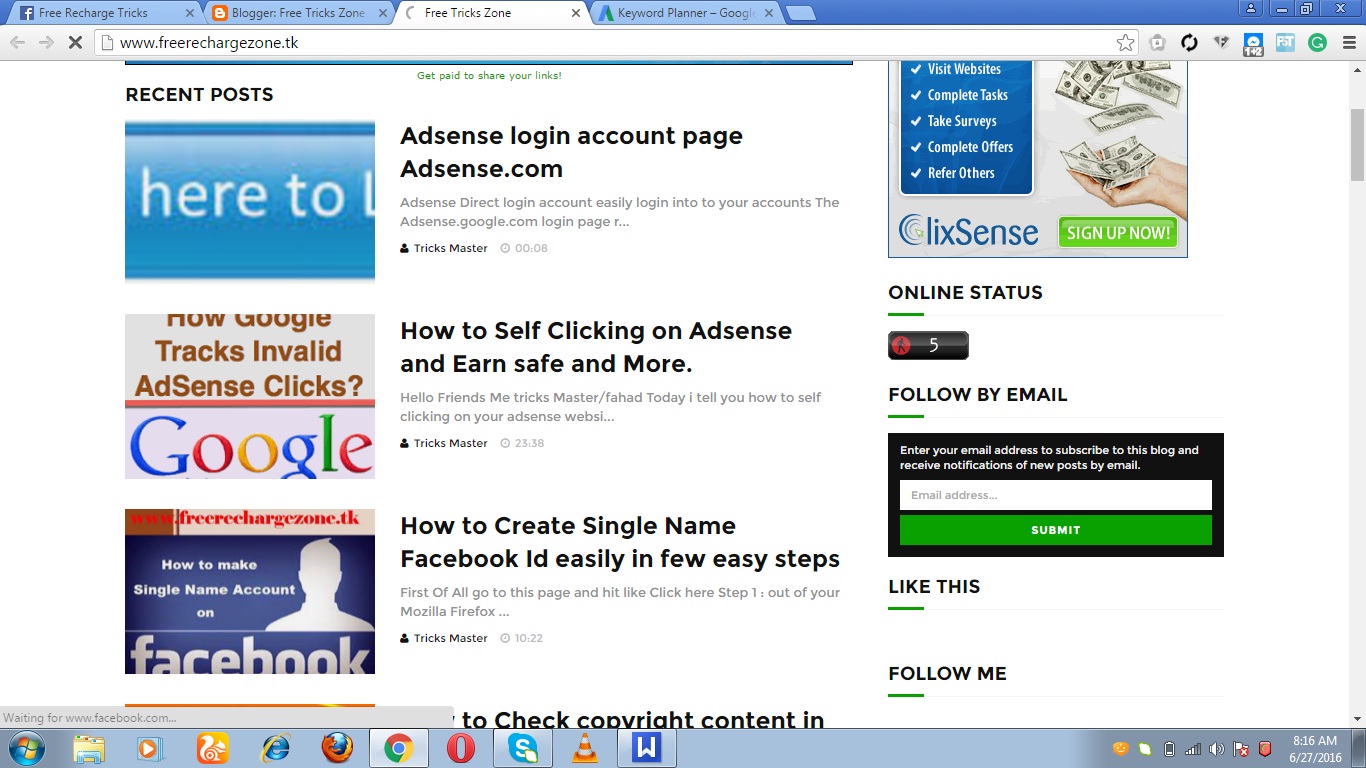This screenshot has height=768, width=1366.
Task: Launch UC Browser from the taskbar
Action: click(213, 748)
